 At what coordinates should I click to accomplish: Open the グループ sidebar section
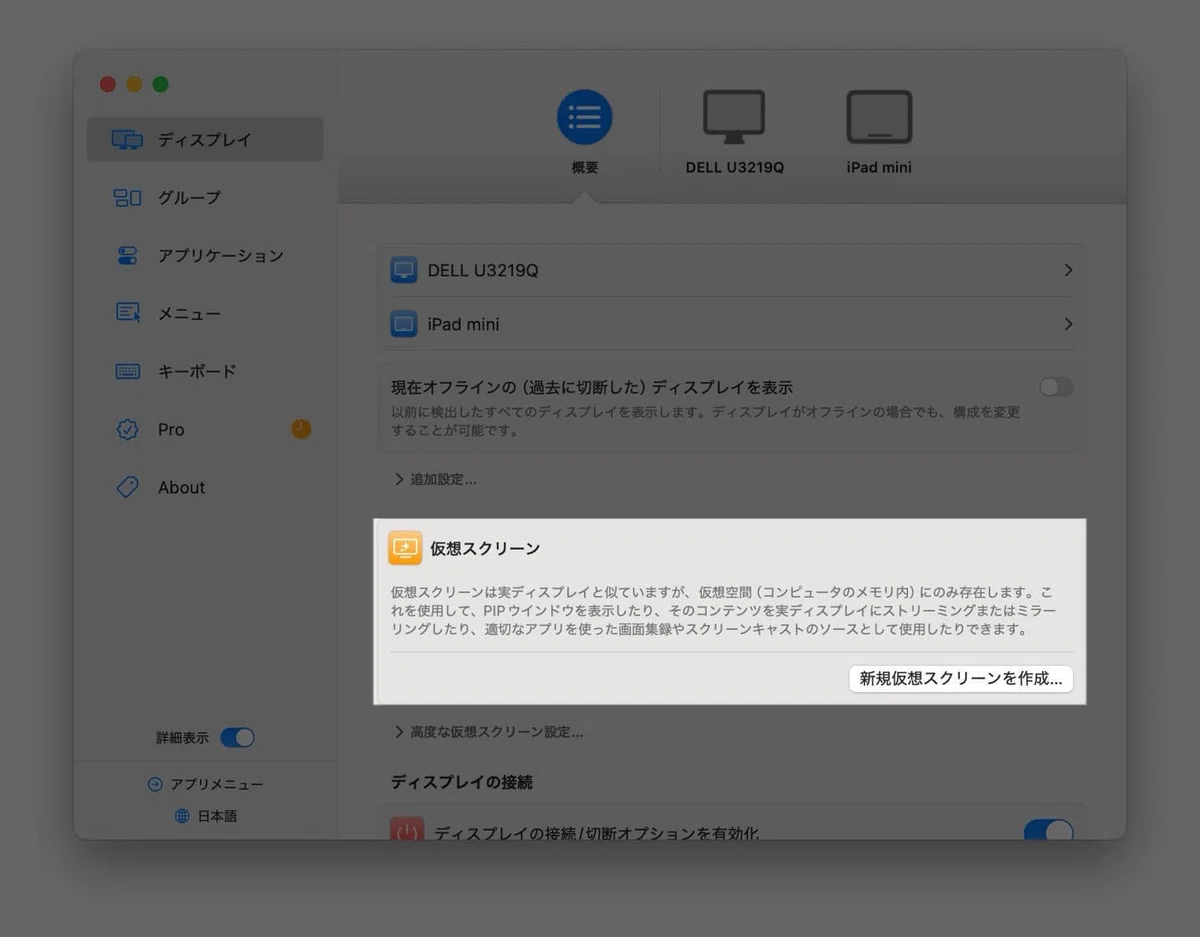click(x=205, y=198)
